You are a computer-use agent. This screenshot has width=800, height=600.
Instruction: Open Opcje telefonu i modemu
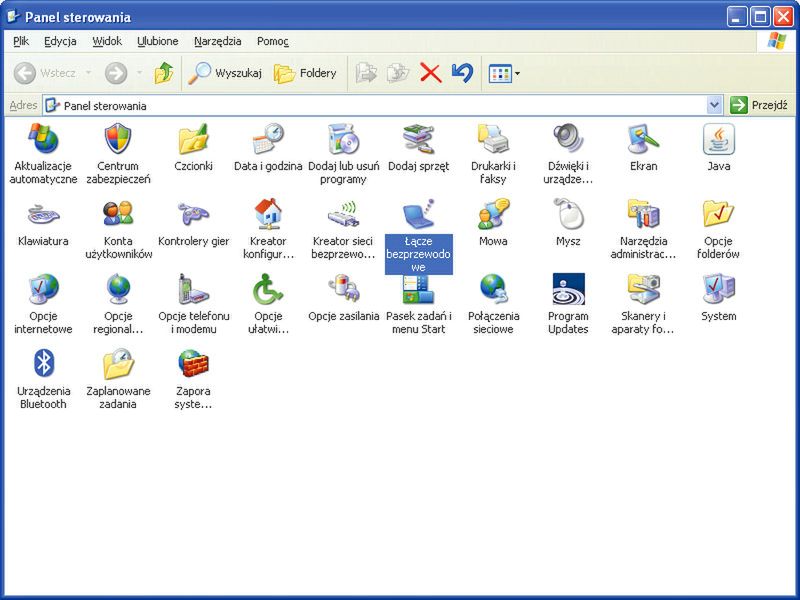(193, 303)
